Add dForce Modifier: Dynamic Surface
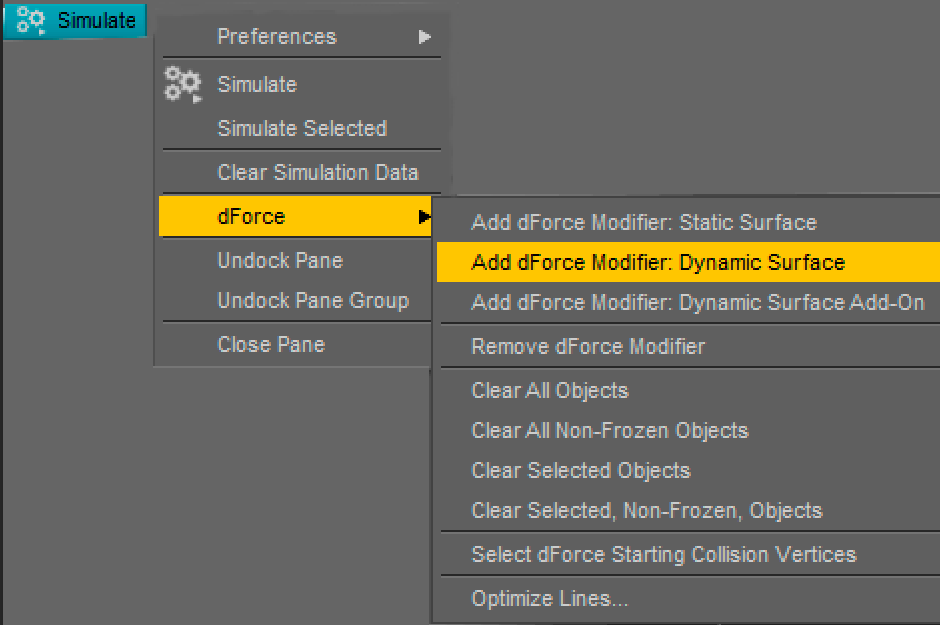 (x=688, y=262)
